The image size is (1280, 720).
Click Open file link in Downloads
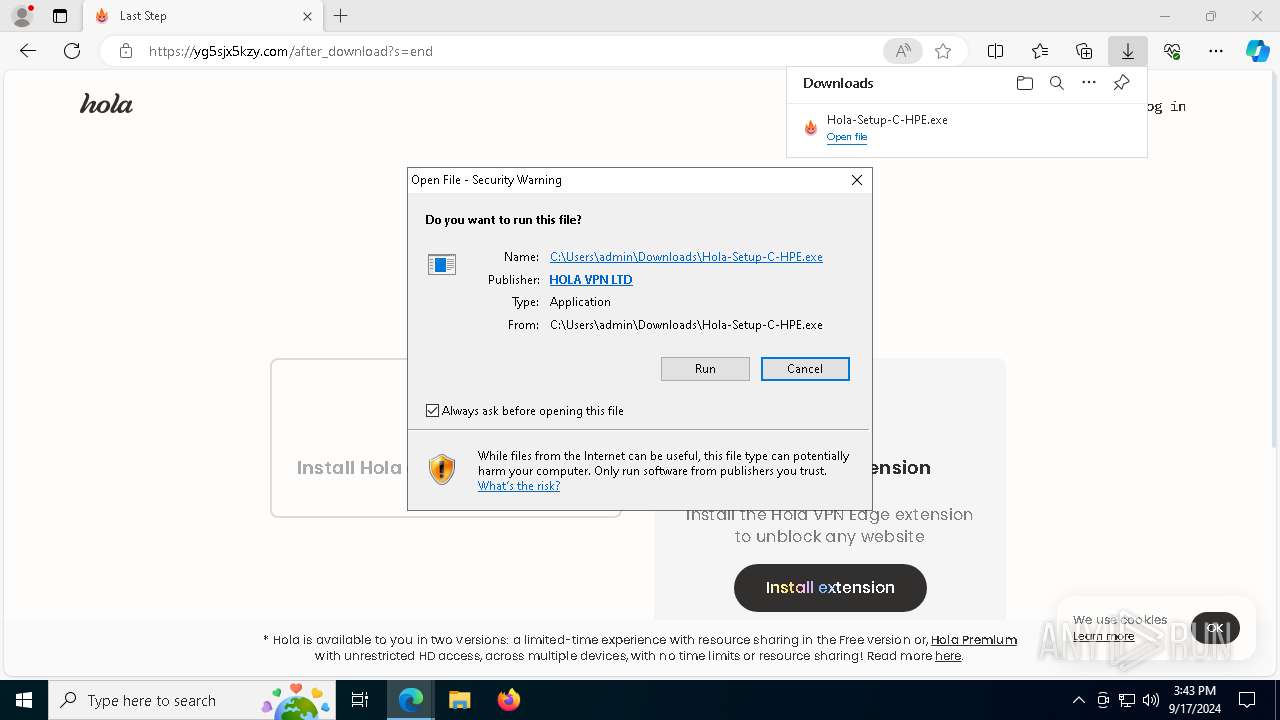click(x=847, y=137)
